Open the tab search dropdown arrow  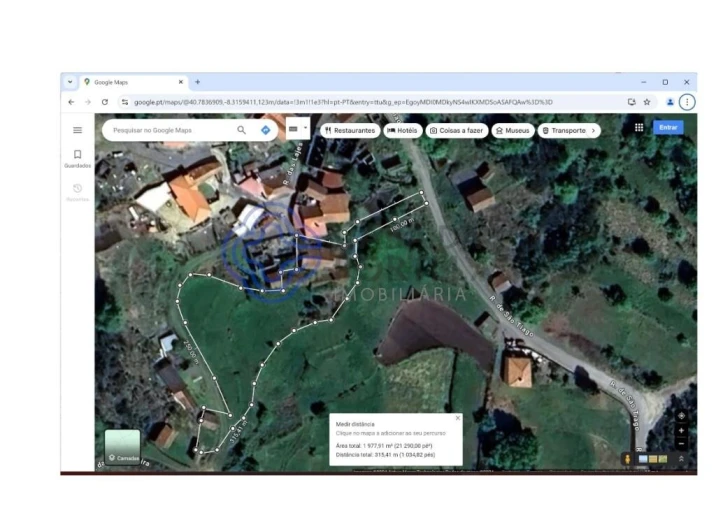(70, 82)
